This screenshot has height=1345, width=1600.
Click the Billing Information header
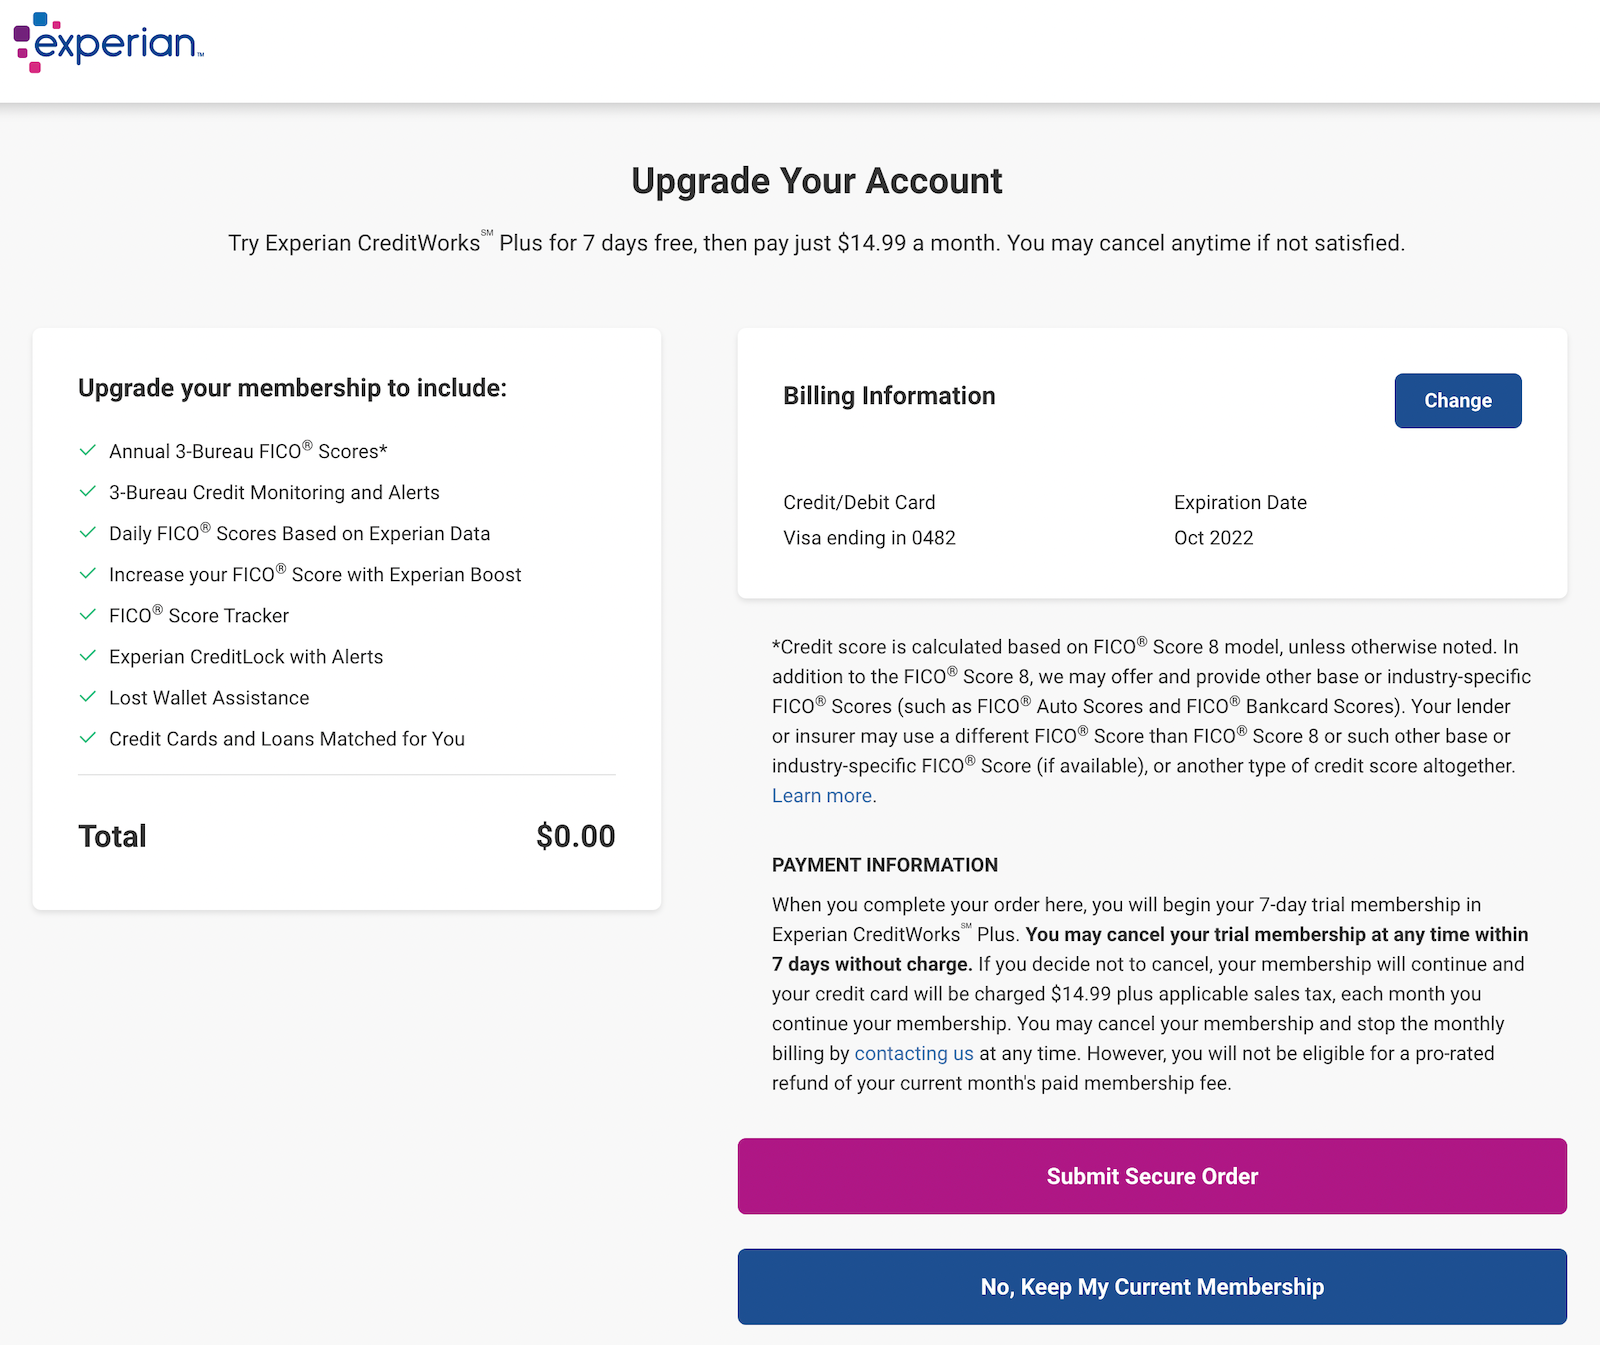(x=889, y=395)
